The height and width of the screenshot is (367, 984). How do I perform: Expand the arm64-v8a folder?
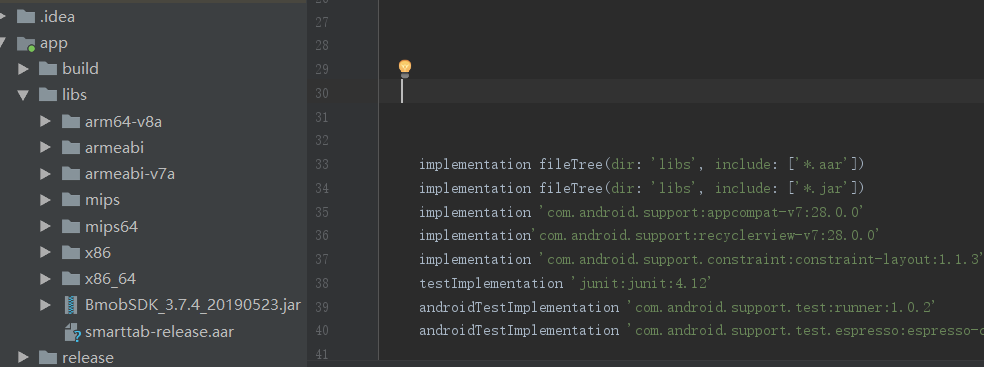[x=45, y=121]
